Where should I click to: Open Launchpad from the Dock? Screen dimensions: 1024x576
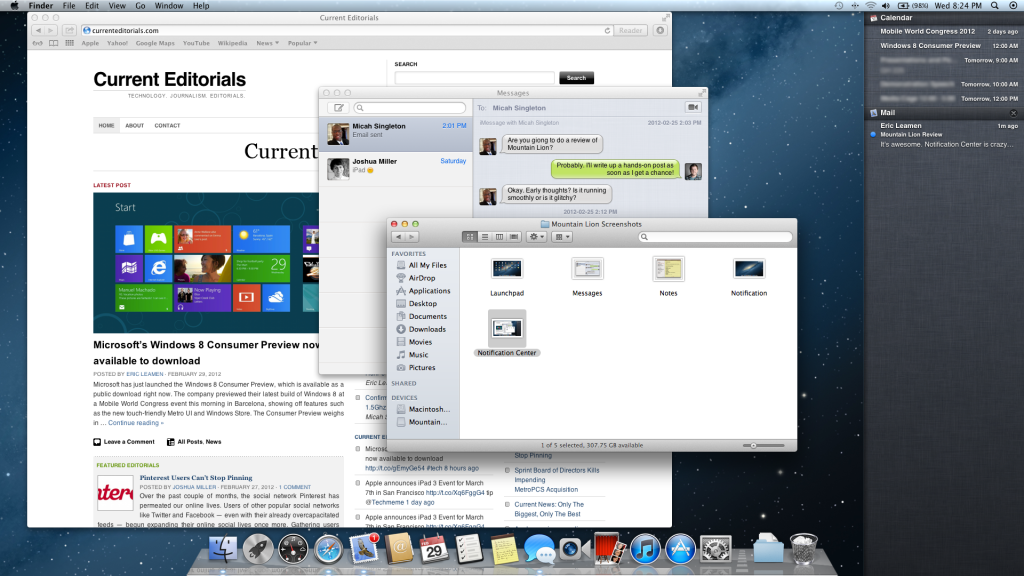point(258,548)
